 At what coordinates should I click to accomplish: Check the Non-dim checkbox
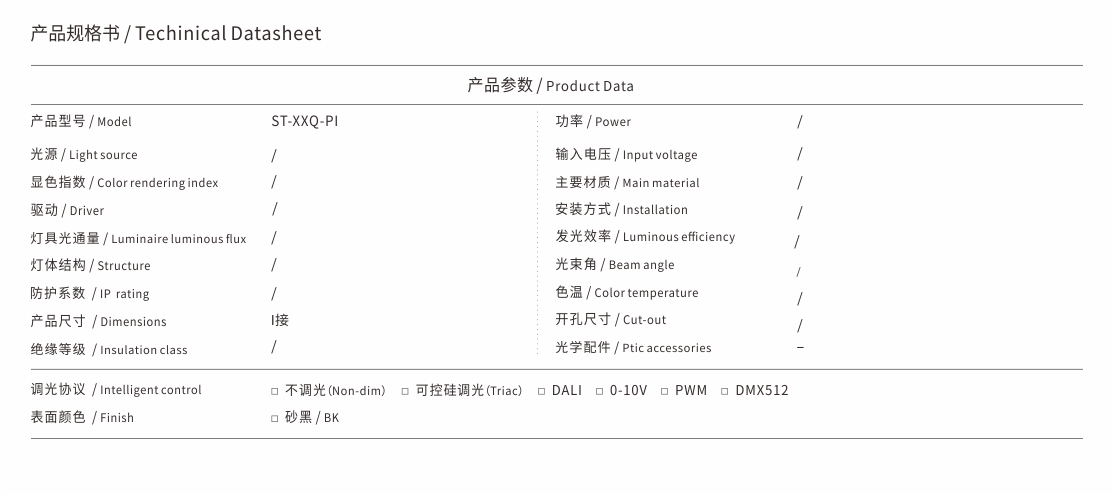click(x=275, y=391)
